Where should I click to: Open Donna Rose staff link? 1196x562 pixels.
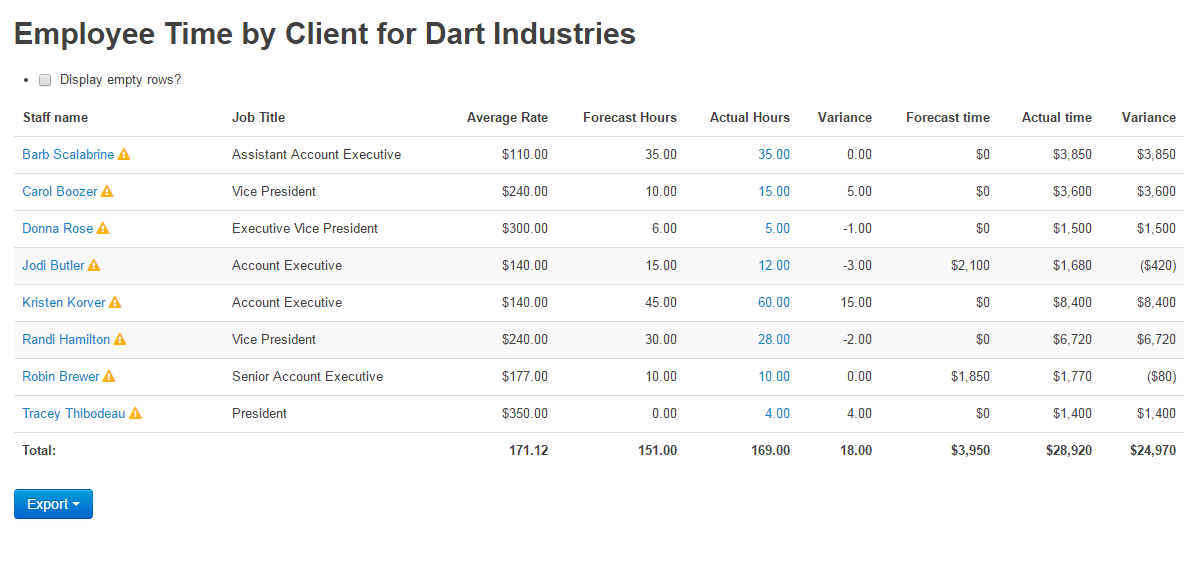(x=57, y=228)
